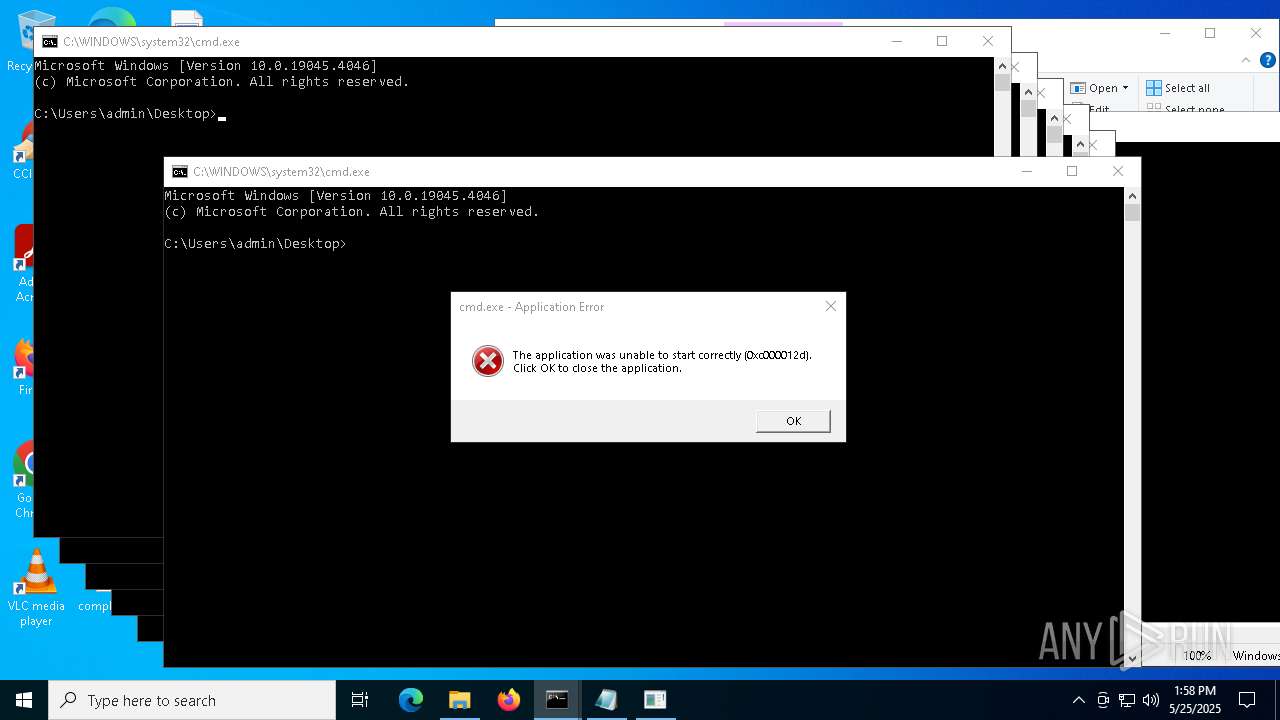Close the front cmd.exe window
1280x720 pixels.
point(1118,171)
